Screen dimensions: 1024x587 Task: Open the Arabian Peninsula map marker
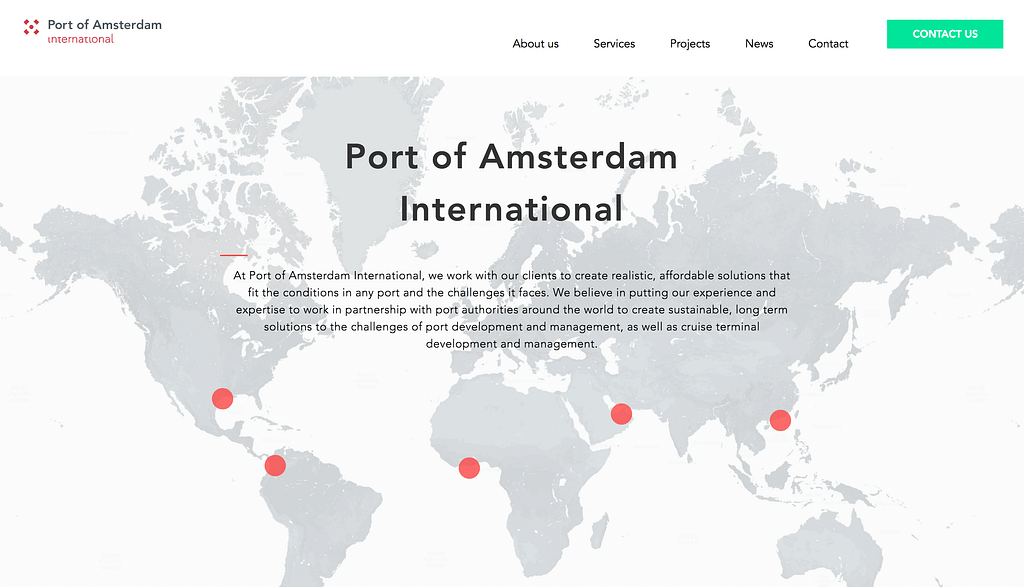(x=621, y=413)
